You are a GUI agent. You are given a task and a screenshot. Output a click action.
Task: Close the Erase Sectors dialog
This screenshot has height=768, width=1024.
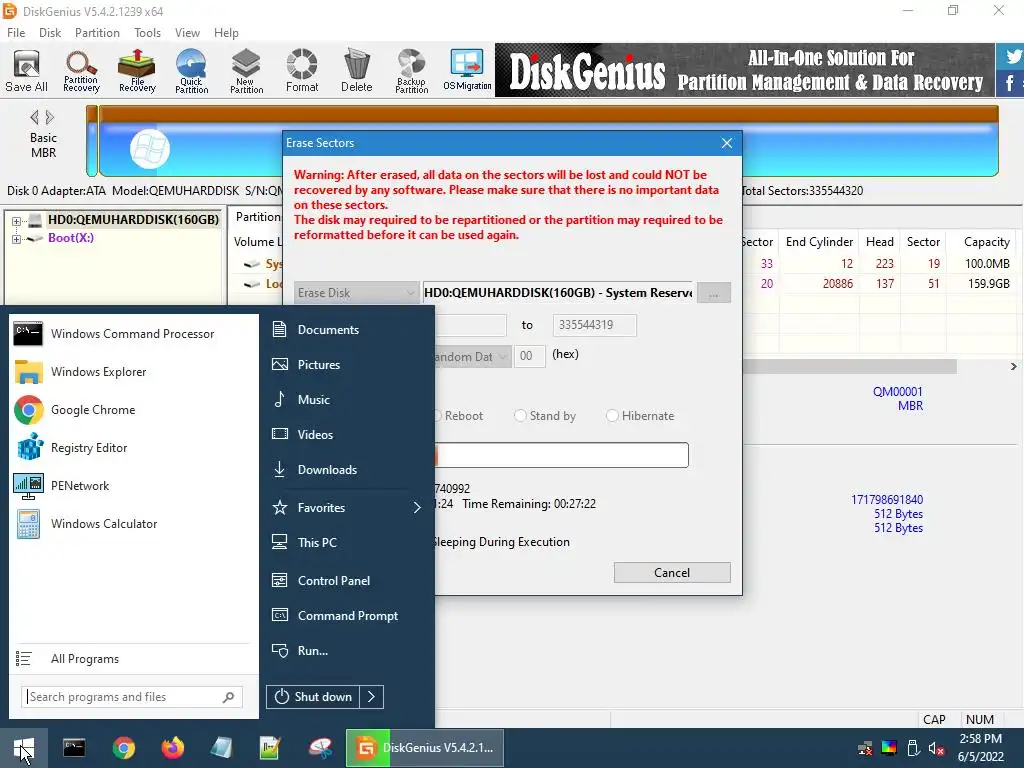727,143
